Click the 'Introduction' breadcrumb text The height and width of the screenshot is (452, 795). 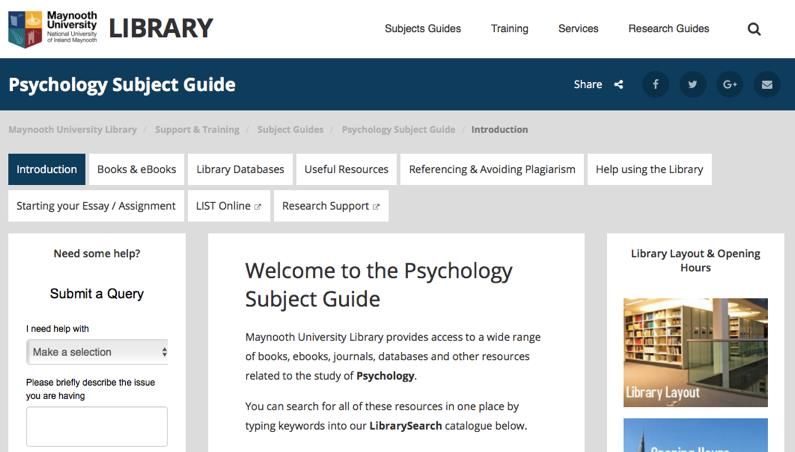[x=499, y=129]
